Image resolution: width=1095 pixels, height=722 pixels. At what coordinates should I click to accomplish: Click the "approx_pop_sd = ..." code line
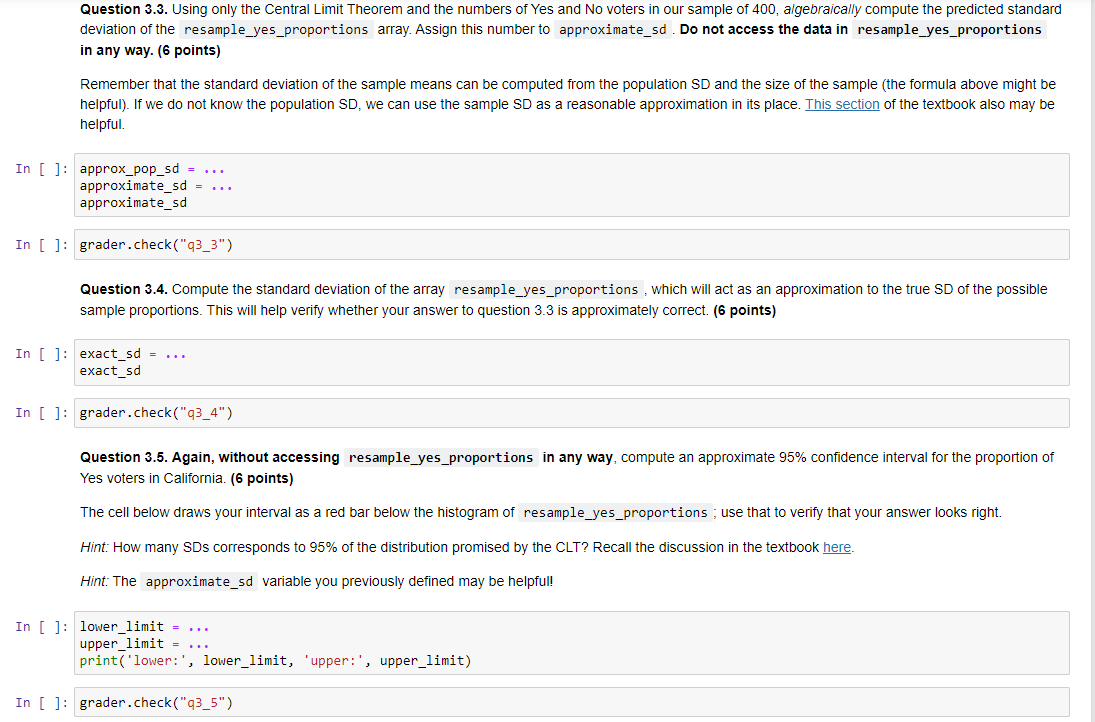coord(152,169)
